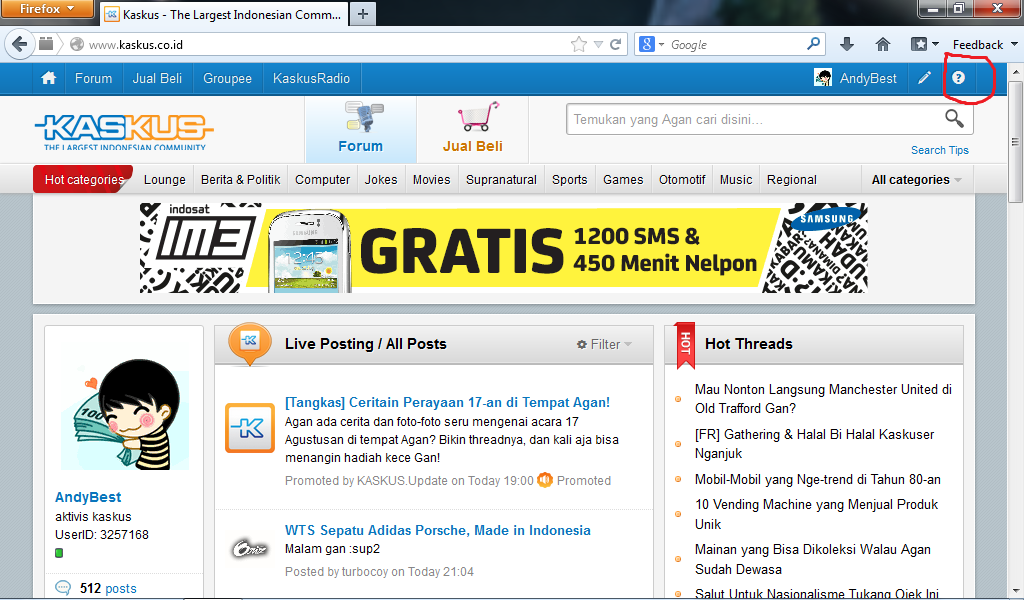This screenshot has height=600, width=1024.
Task: Switch to the Jual Beli cart tab
Action: click(473, 129)
